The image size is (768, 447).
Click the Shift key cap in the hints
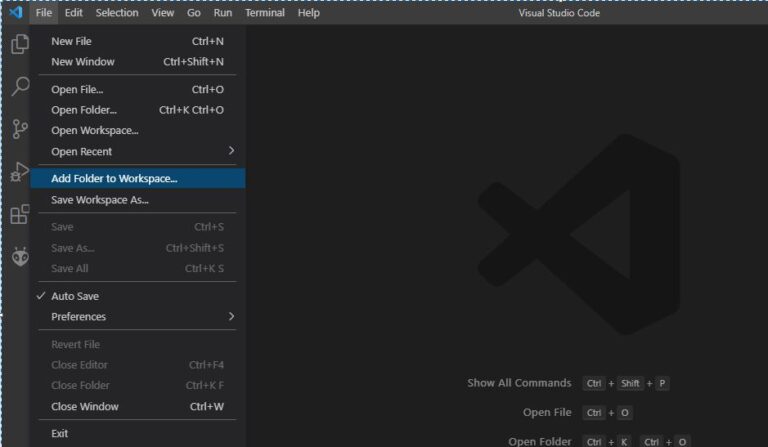pos(630,383)
